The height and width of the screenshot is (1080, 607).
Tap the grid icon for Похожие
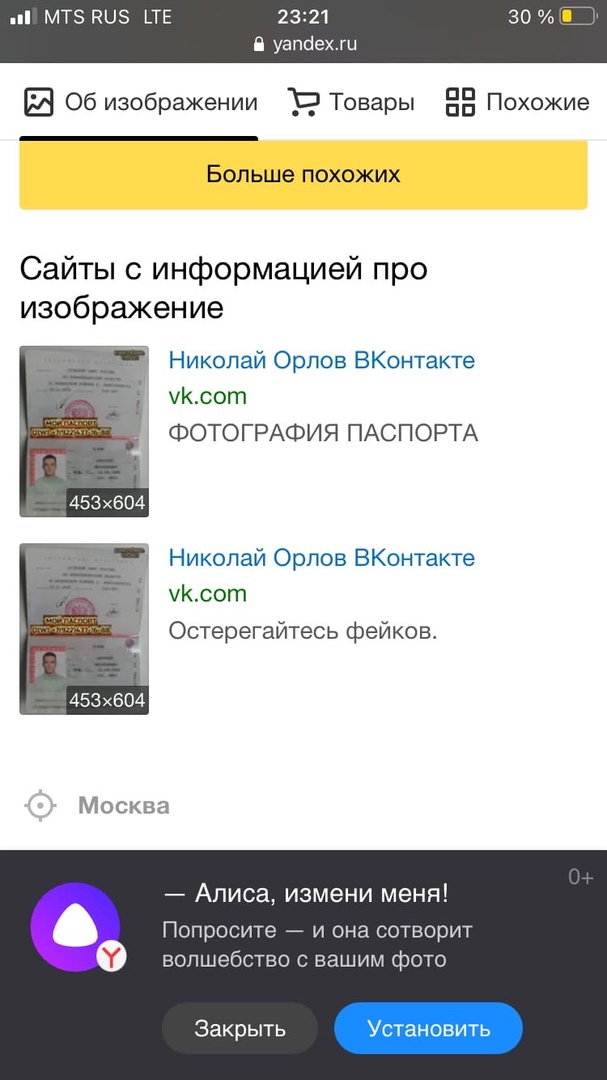pos(460,102)
